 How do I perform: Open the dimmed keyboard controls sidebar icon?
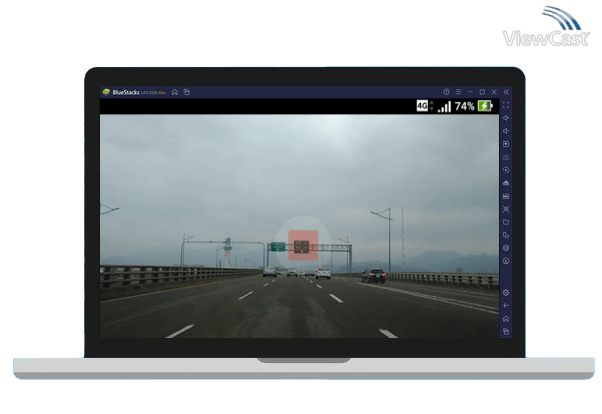tap(506, 157)
